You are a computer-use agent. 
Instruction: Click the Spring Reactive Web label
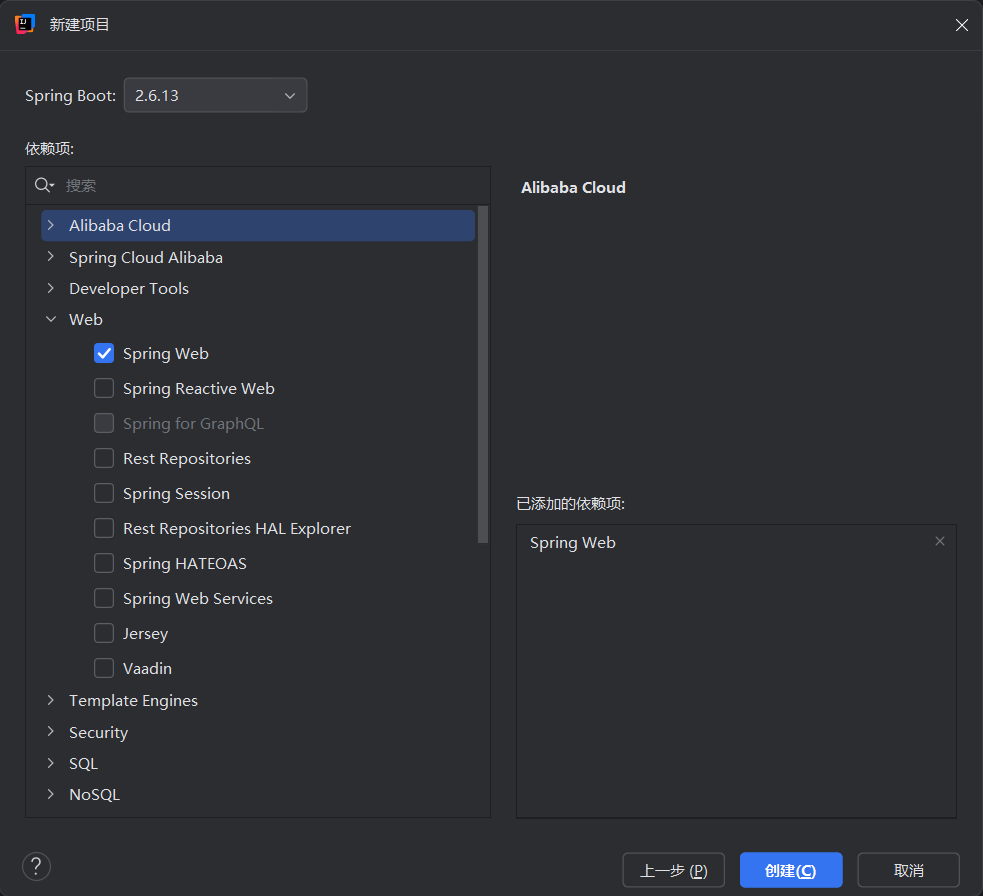[x=199, y=389]
